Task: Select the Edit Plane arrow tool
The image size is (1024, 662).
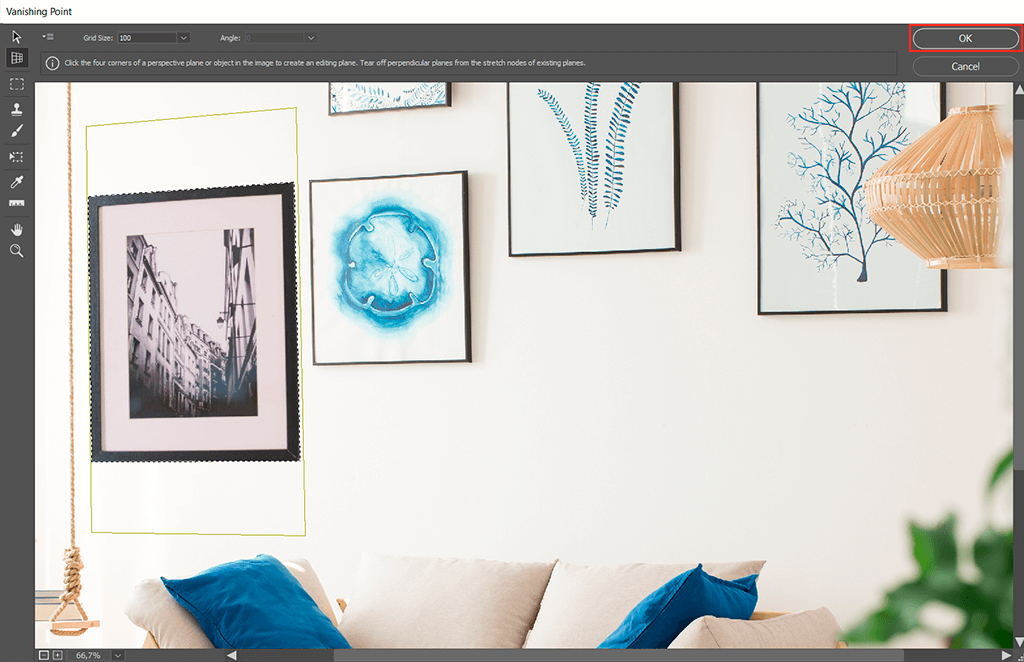Action: (17, 37)
